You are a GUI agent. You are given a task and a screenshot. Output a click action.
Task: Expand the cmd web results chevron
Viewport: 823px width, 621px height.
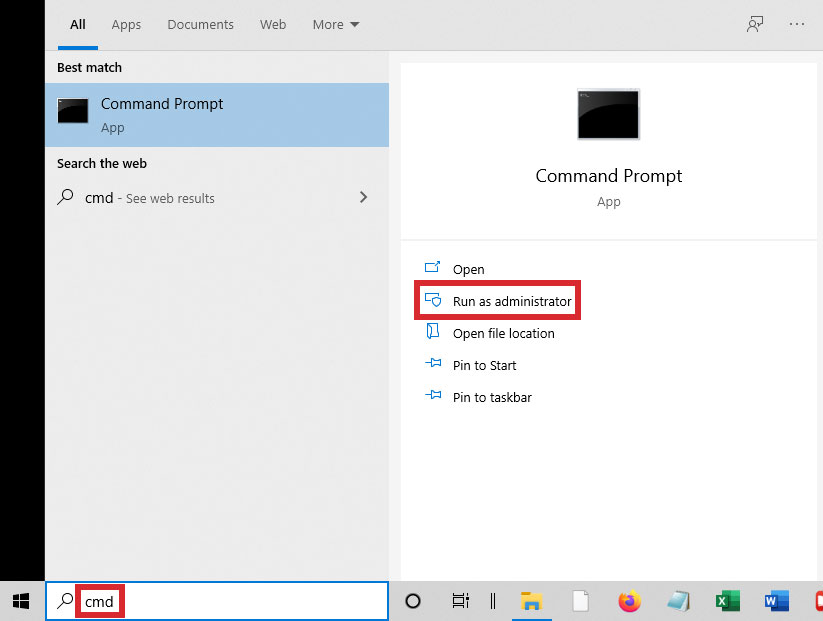click(363, 197)
